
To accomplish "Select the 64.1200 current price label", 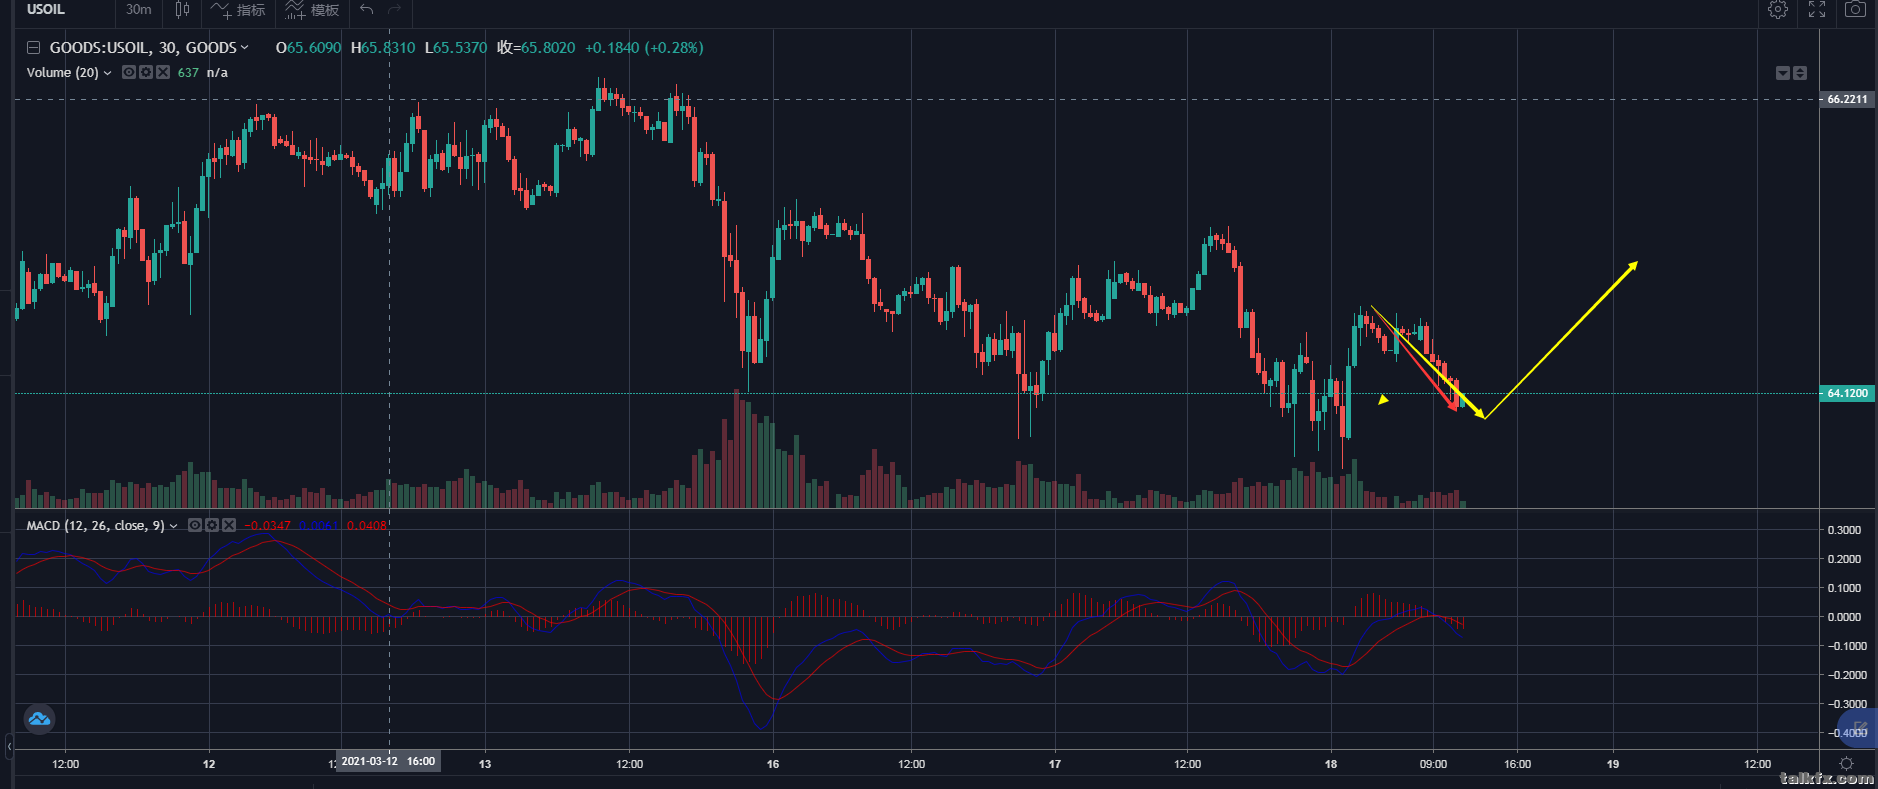I will (x=1846, y=393).
